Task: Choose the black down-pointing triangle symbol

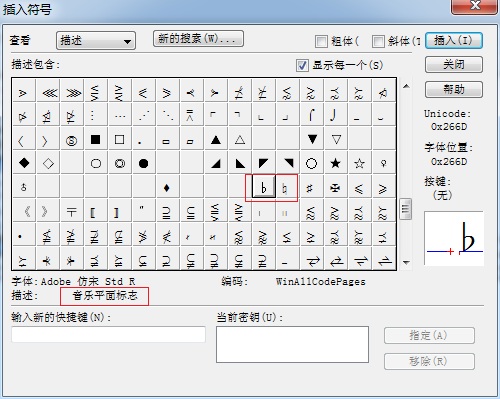Action: (x=312, y=139)
